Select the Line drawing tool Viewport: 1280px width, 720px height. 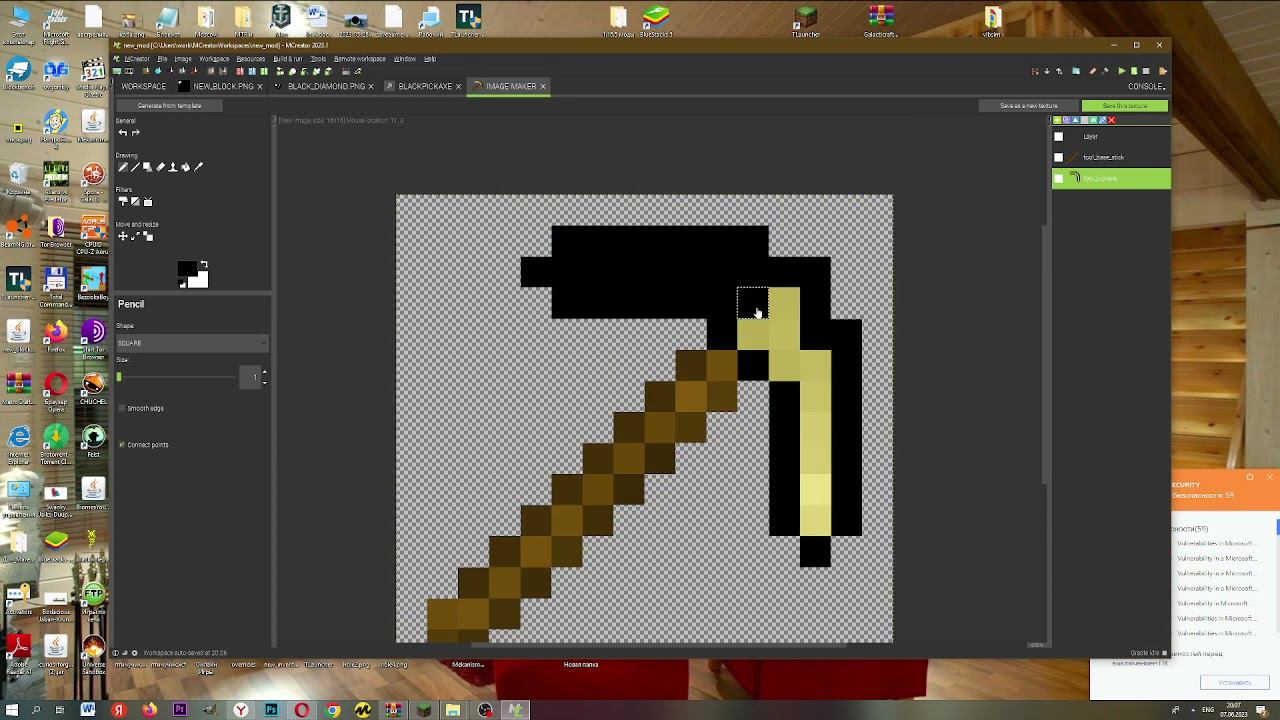pyautogui.click(x=135, y=167)
